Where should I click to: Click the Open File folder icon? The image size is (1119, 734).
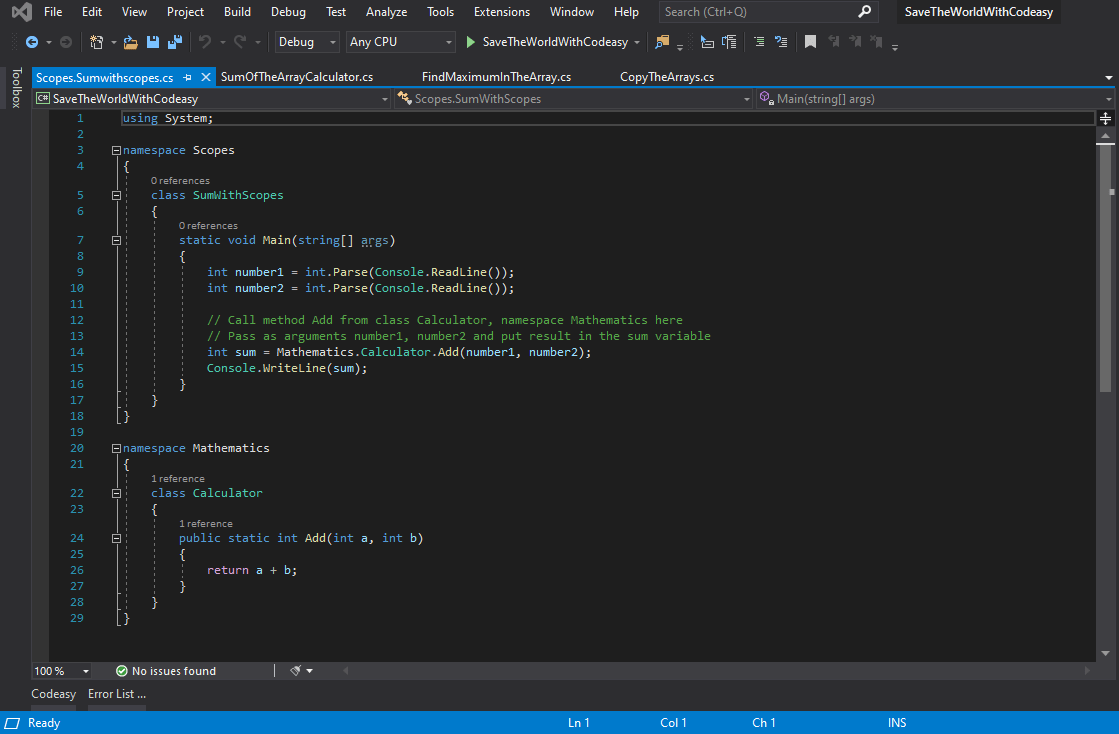coord(131,42)
